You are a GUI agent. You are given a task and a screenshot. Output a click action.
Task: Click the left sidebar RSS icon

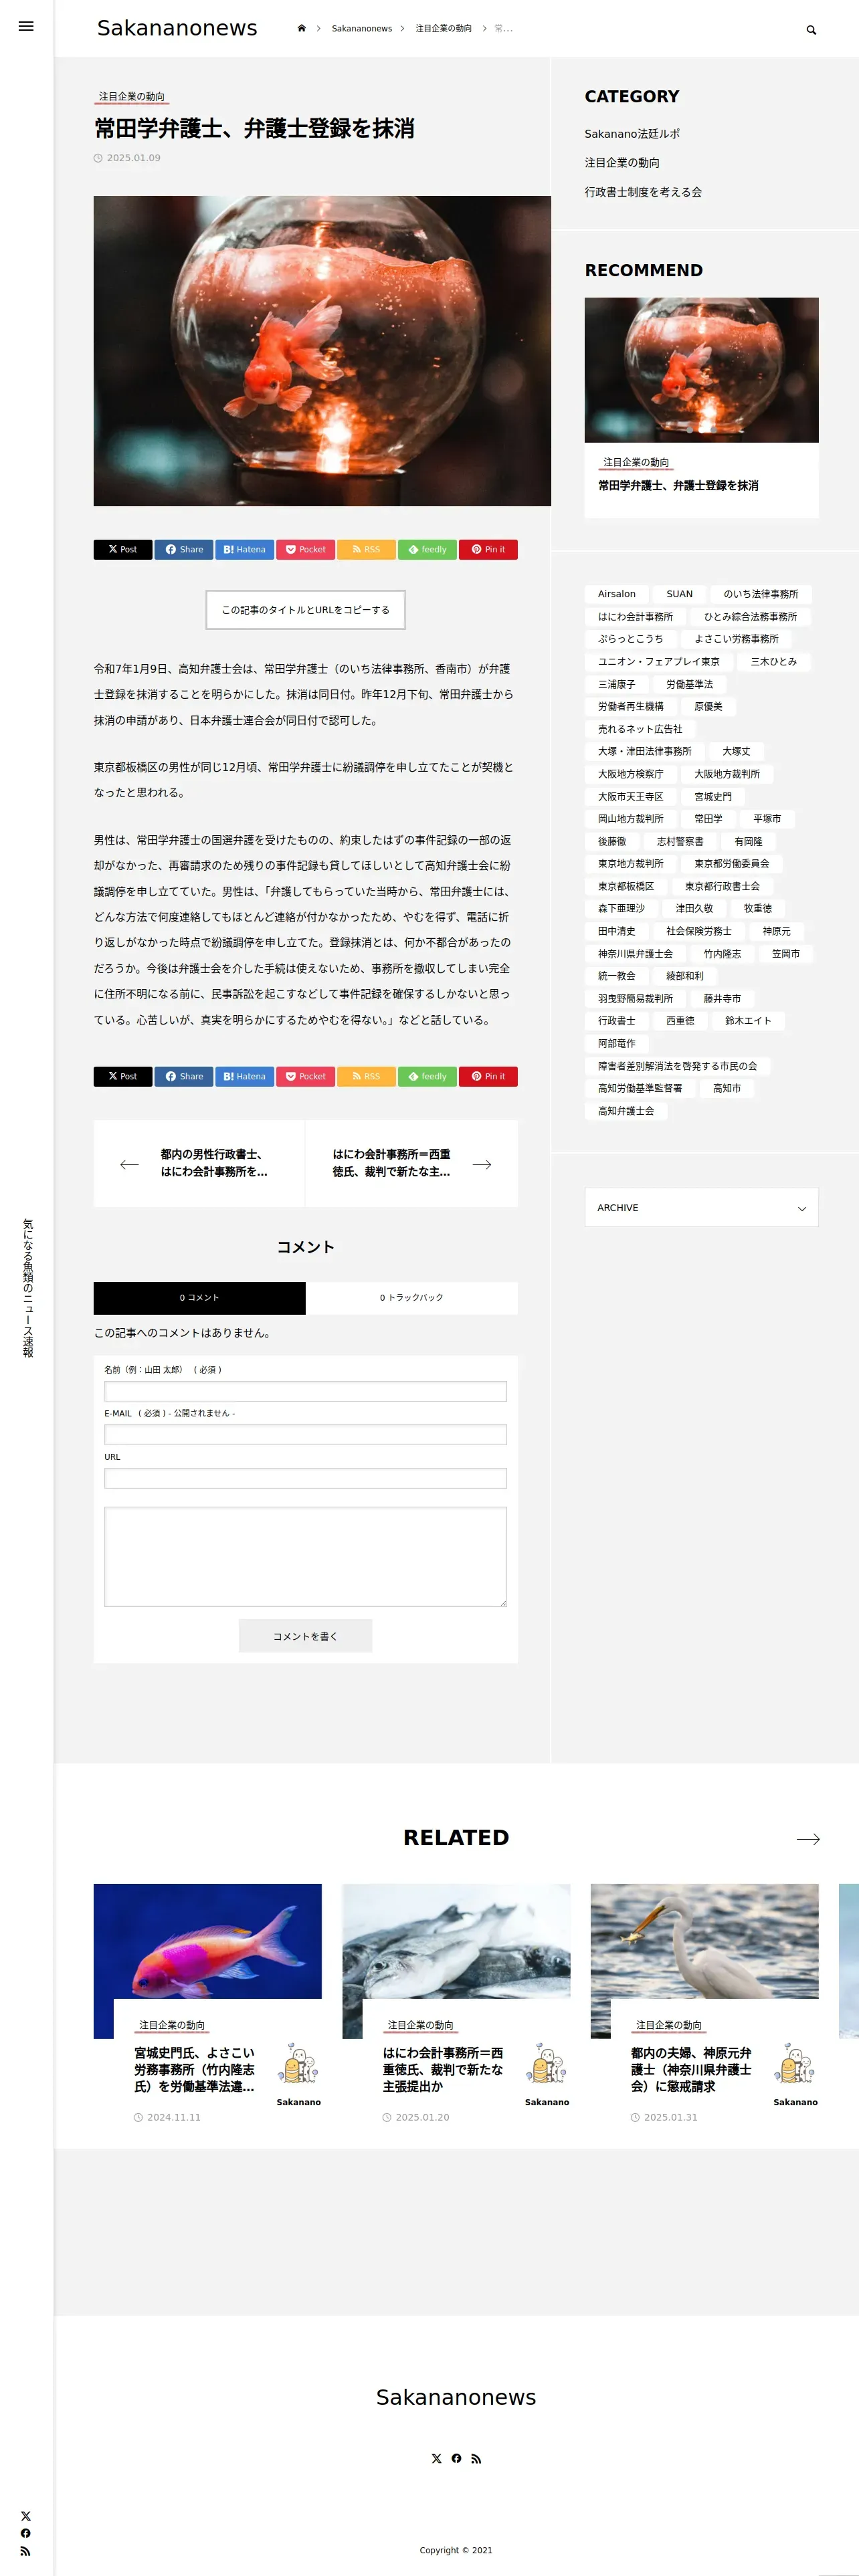26,2551
